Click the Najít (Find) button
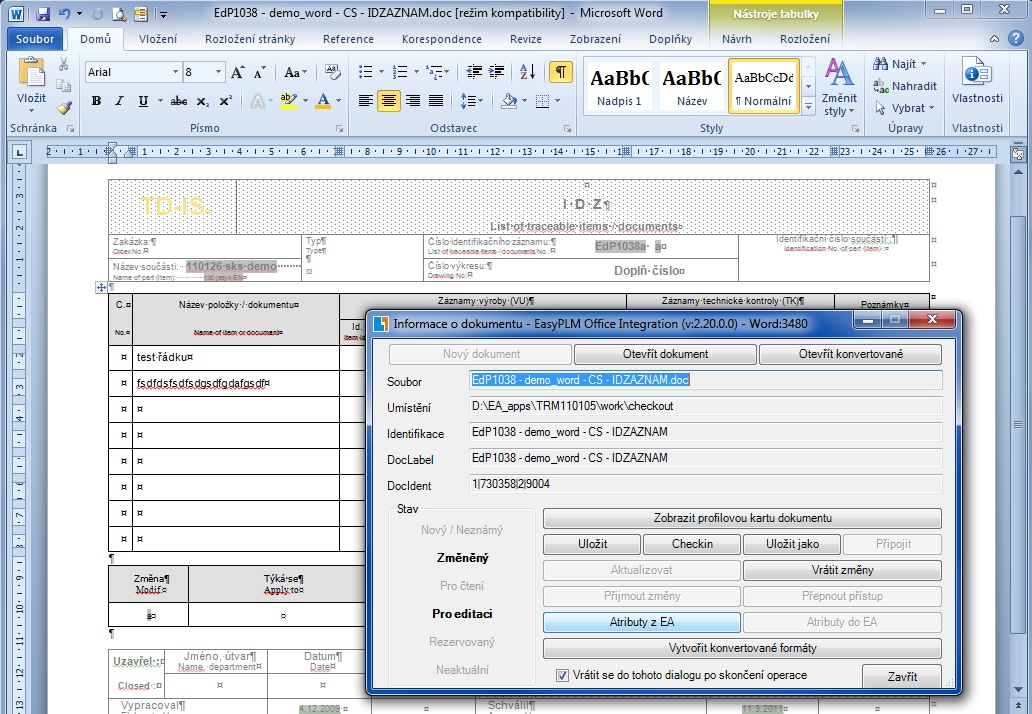1032x714 pixels. click(x=900, y=64)
